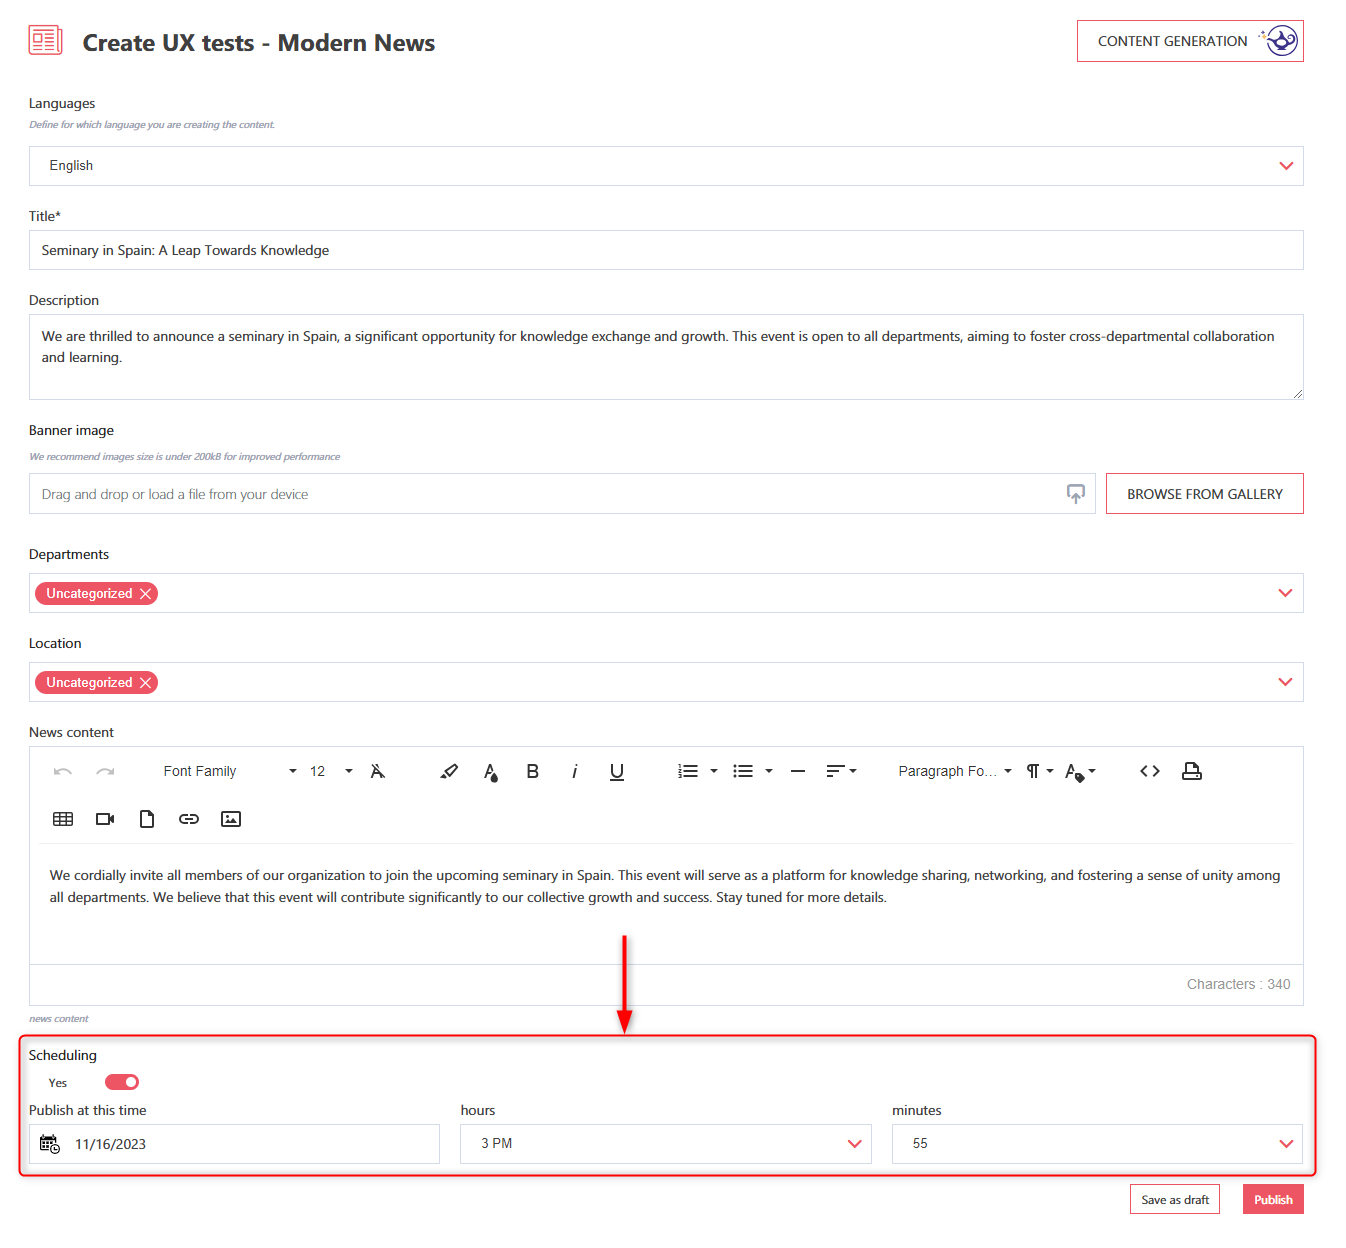Click the Publish button
The image size is (1346, 1248).
point(1272,1198)
